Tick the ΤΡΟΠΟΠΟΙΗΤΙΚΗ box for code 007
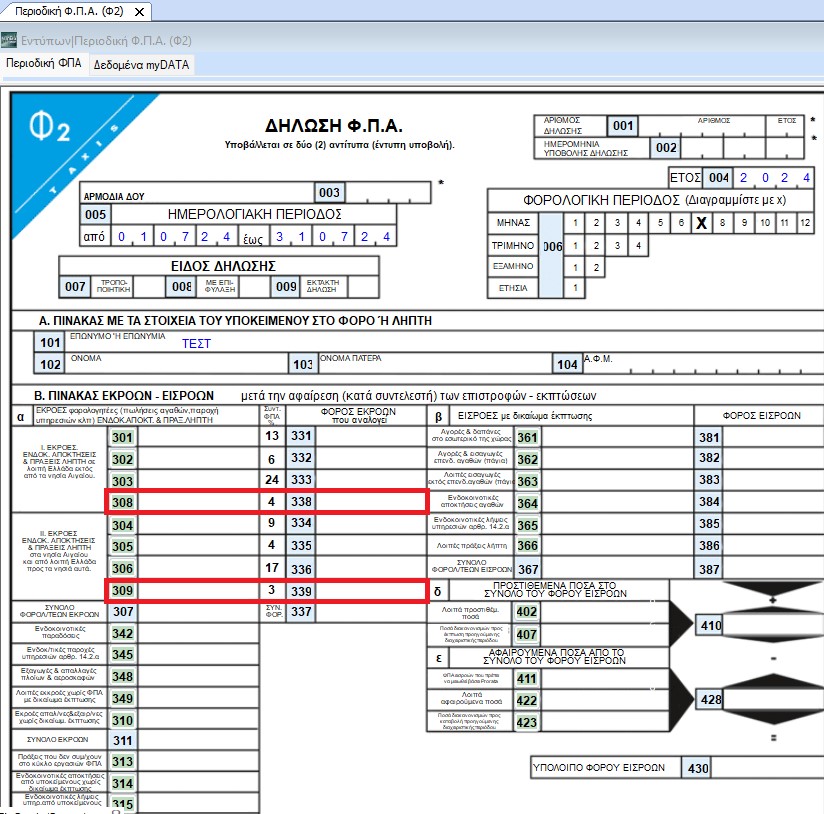Image resolution: width=824 pixels, height=814 pixels. coord(148,286)
